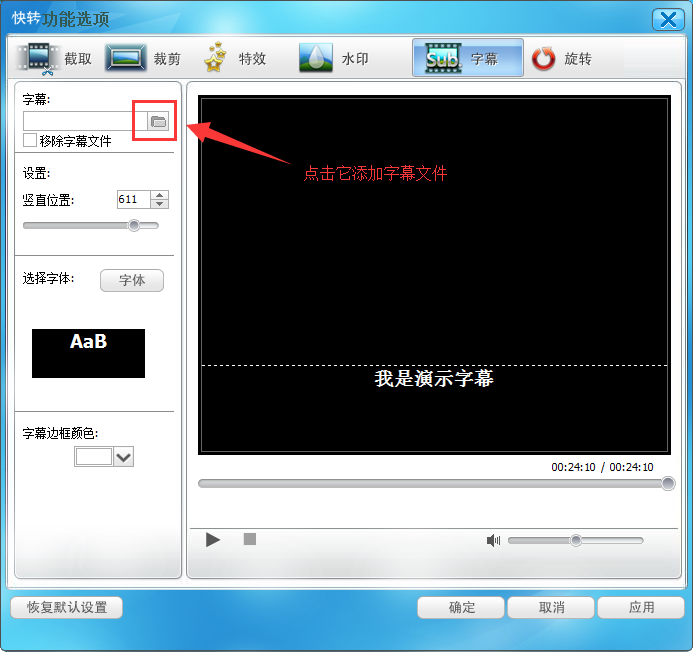Click the video seek bar handle
The width and height of the screenshot is (693, 652).
[668, 484]
